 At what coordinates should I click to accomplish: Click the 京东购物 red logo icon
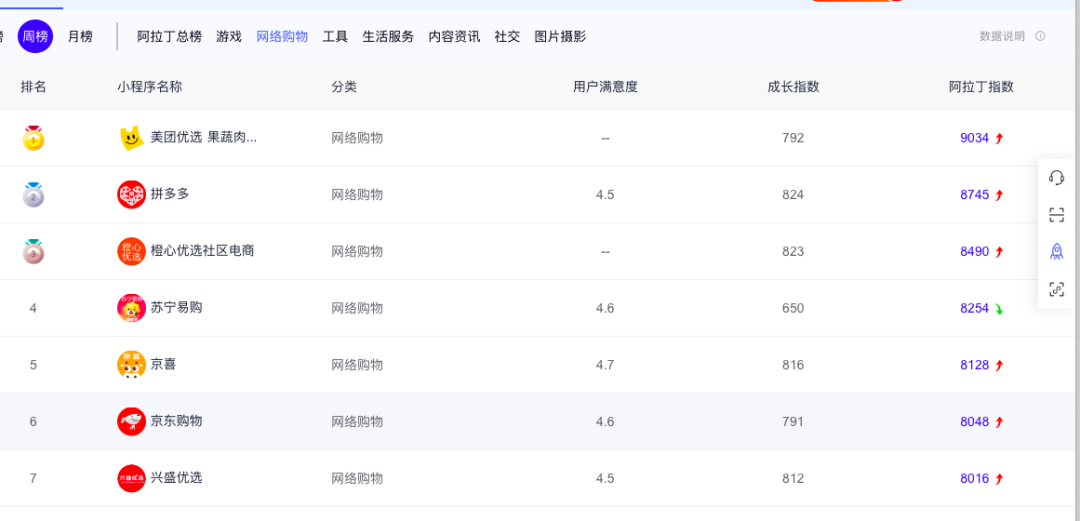coord(131,421)
